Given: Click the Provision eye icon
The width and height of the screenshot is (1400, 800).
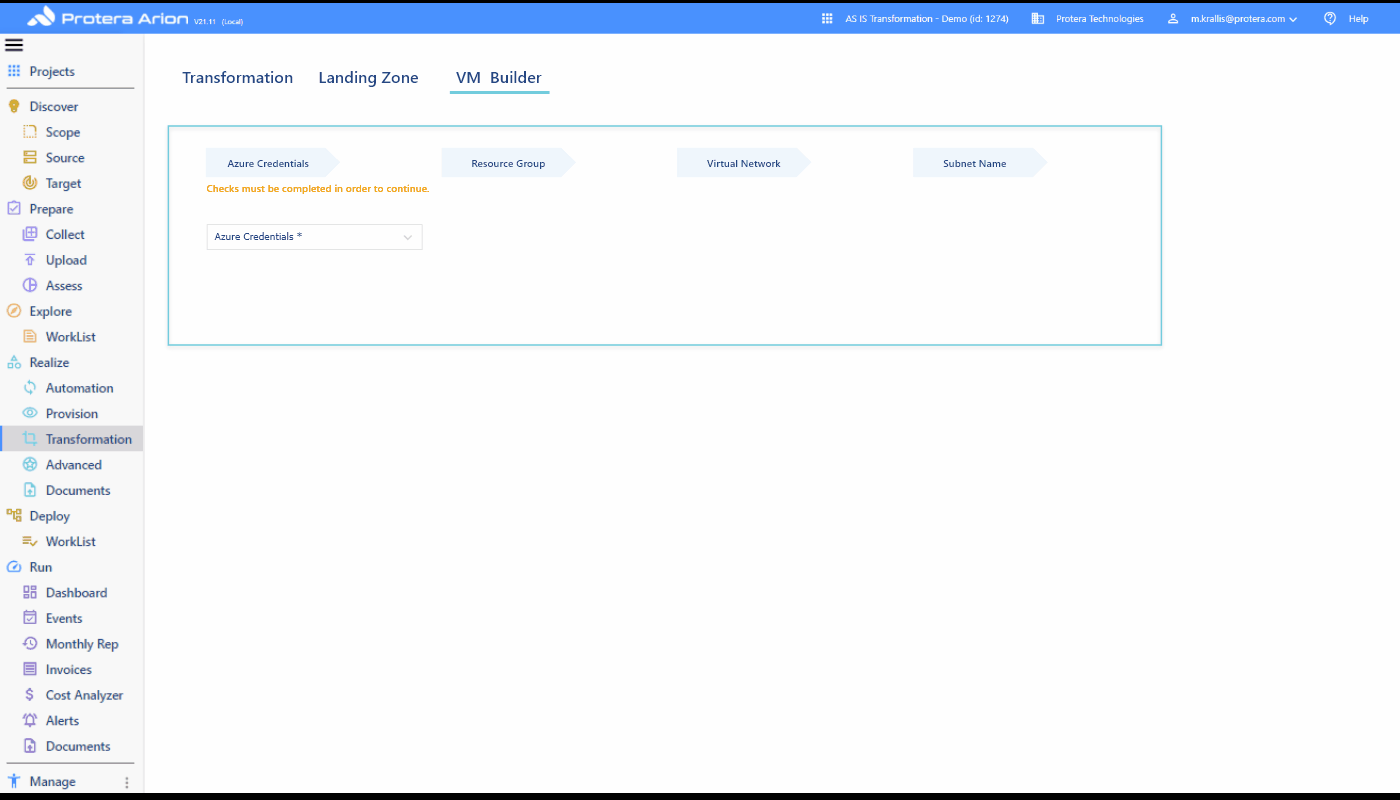Looking at the screenshot, I should [30, 413].
